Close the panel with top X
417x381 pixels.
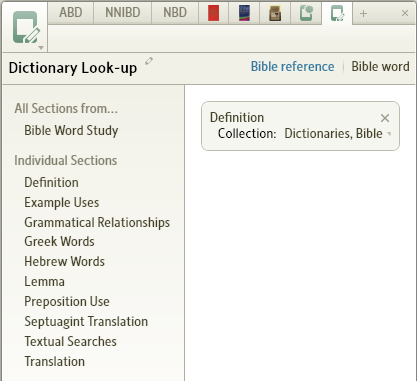point(405,13)
